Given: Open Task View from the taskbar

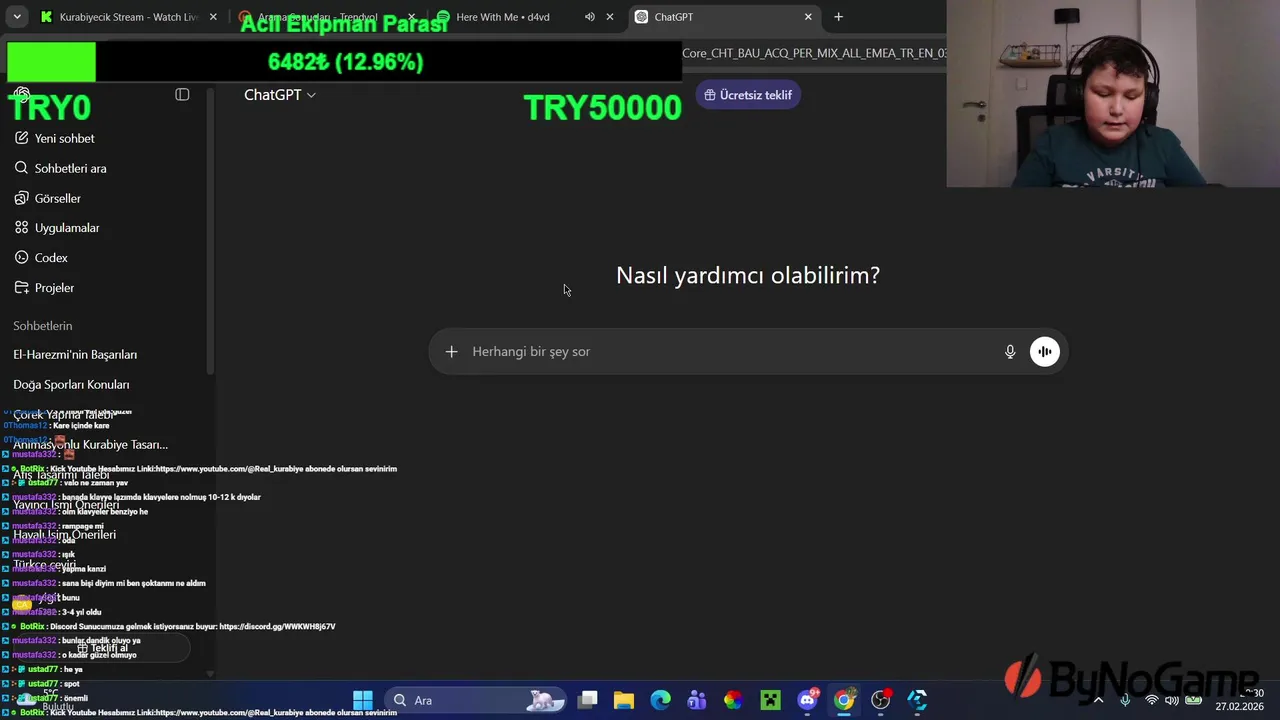Looking at the screenshot, I should (x=588, y=700).
